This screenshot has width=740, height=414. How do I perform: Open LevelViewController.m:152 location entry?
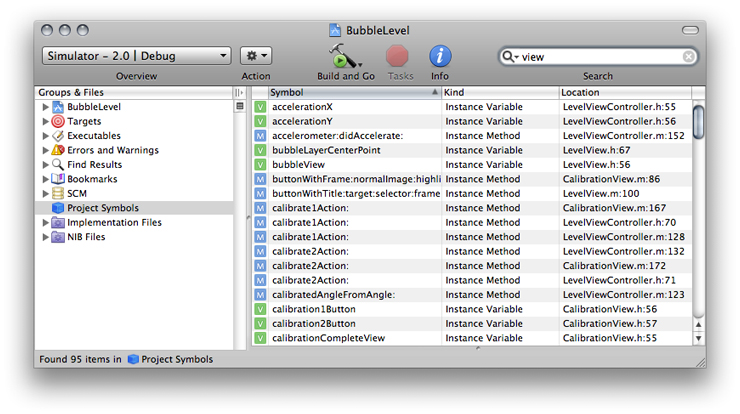click(623, 135)
